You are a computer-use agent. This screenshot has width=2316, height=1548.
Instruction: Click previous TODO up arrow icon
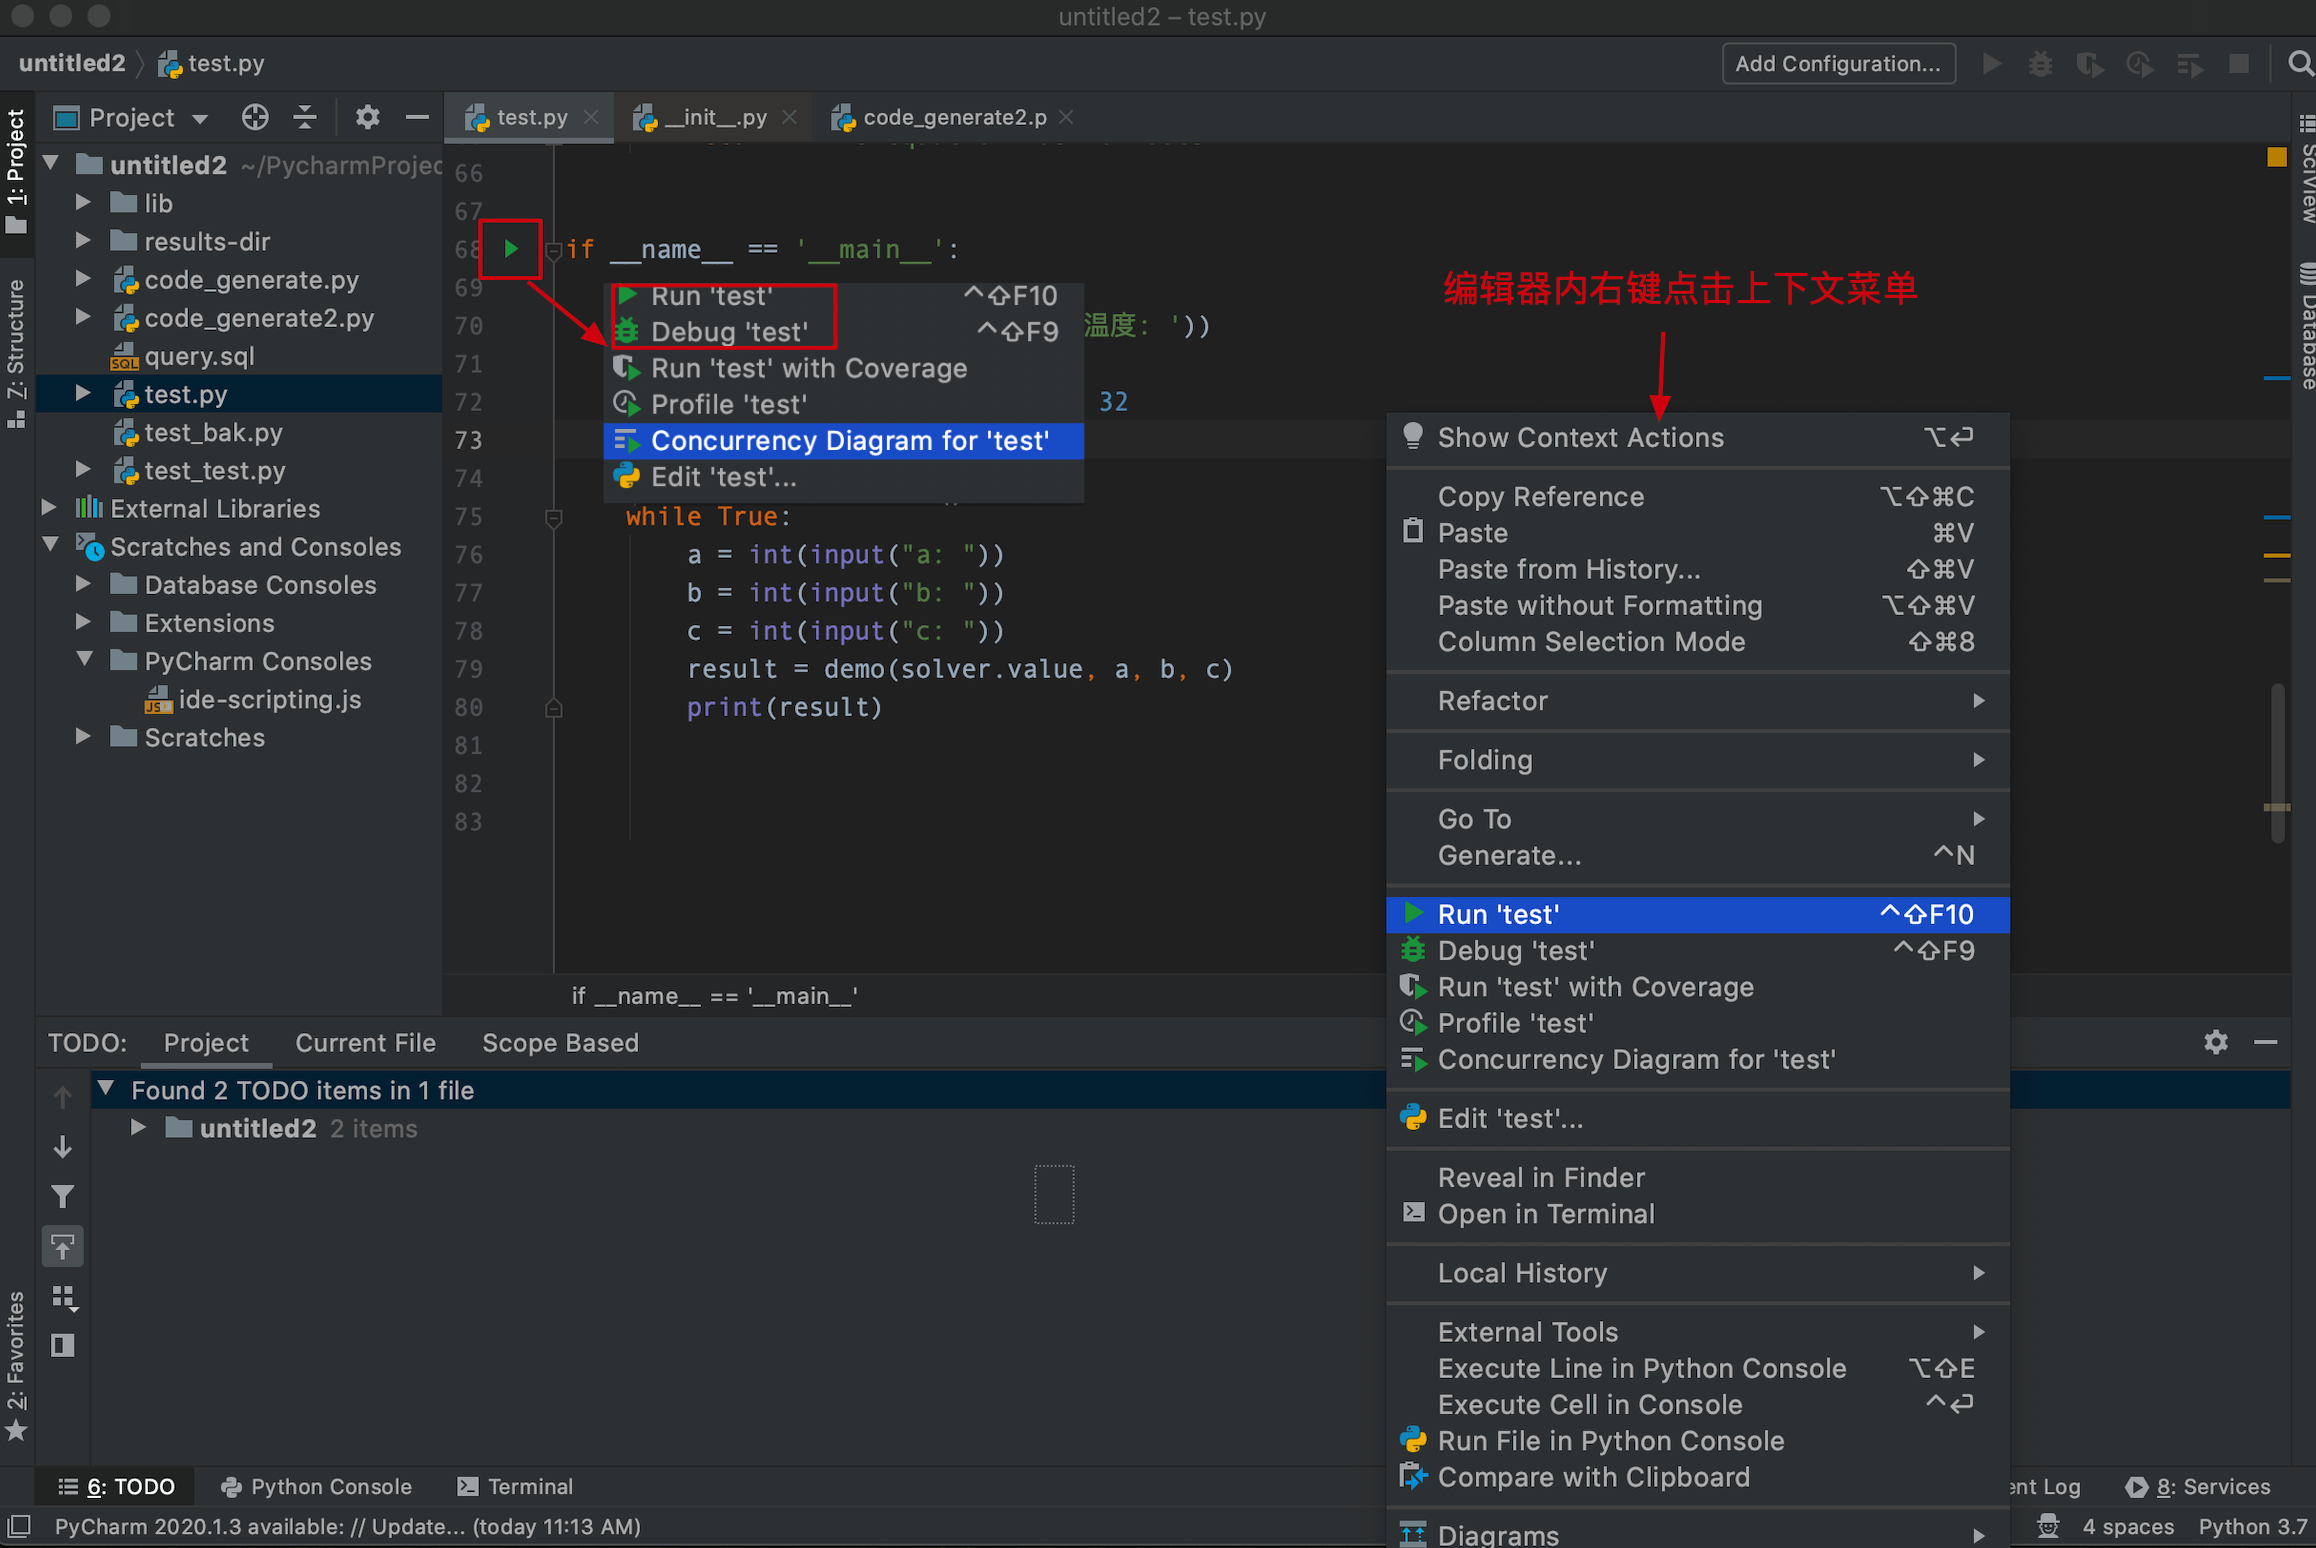tap(62, 1097)
